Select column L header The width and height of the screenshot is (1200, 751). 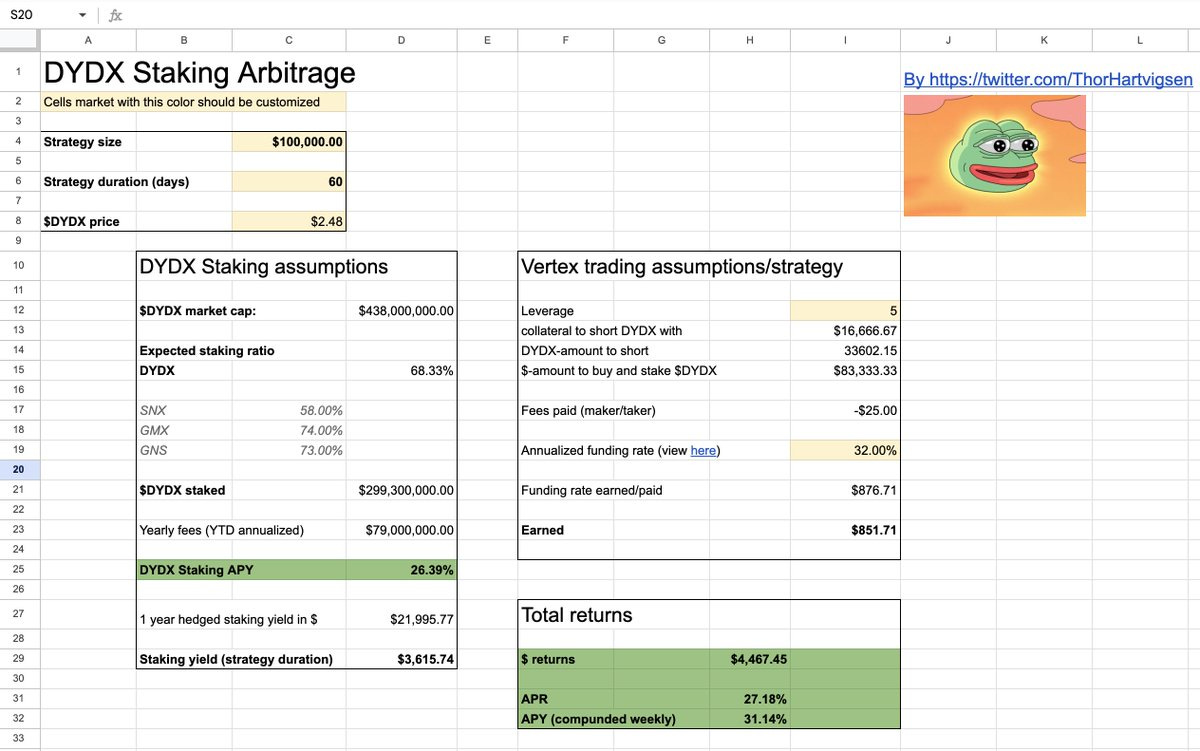pos(1140,40)
